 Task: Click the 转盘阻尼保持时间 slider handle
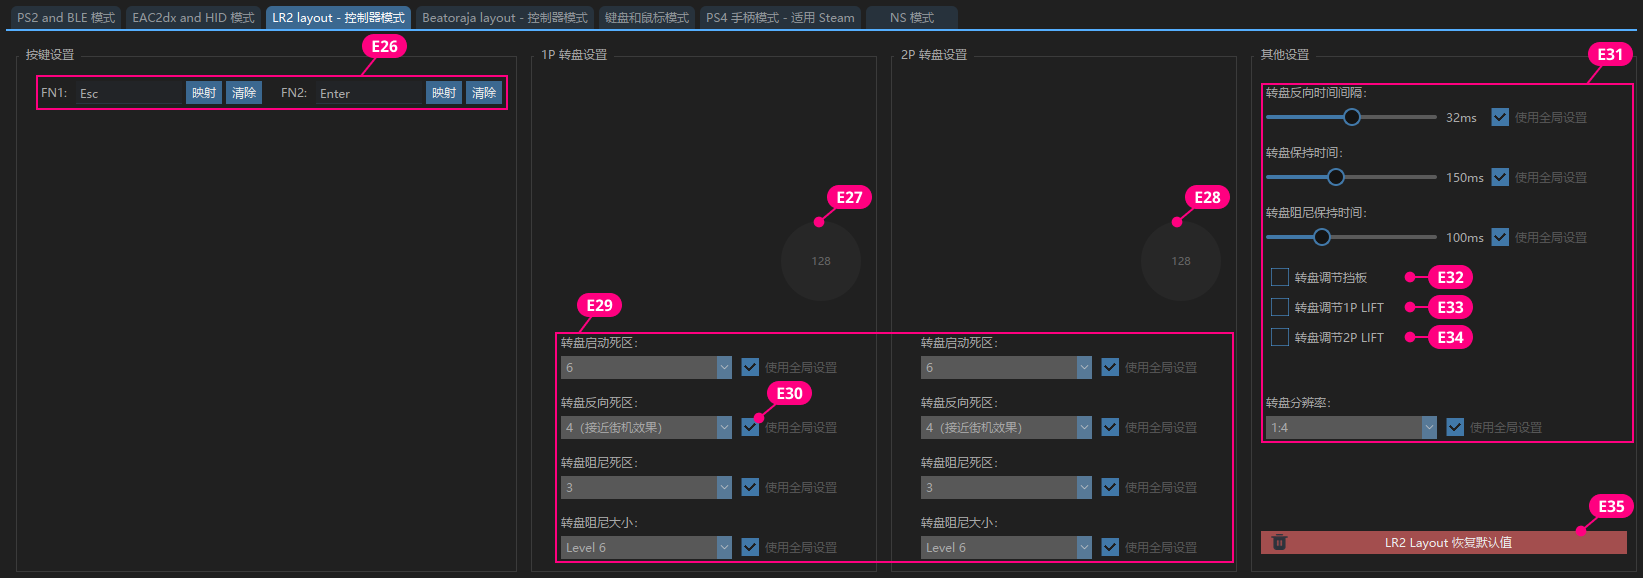(x=1321, y=237)
